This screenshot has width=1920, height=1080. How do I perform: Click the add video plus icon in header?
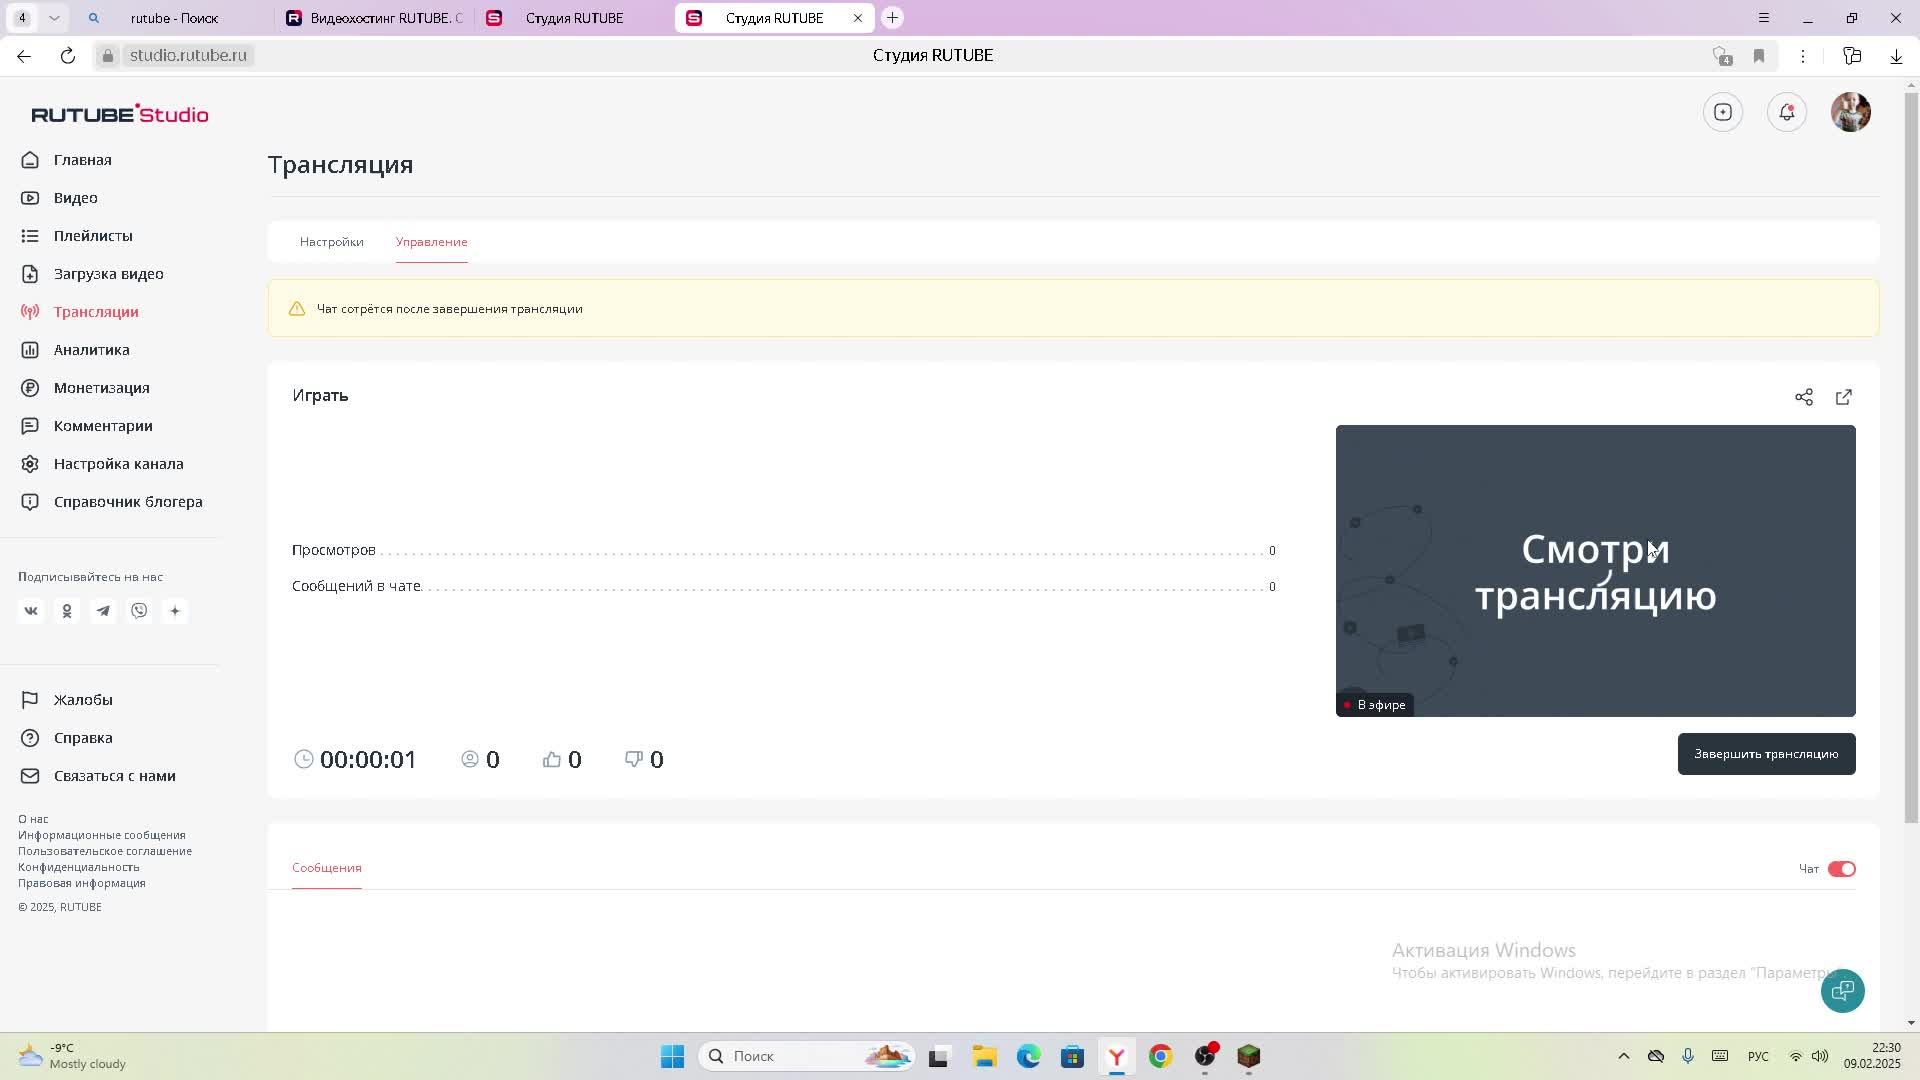(x=1723, y=112)
